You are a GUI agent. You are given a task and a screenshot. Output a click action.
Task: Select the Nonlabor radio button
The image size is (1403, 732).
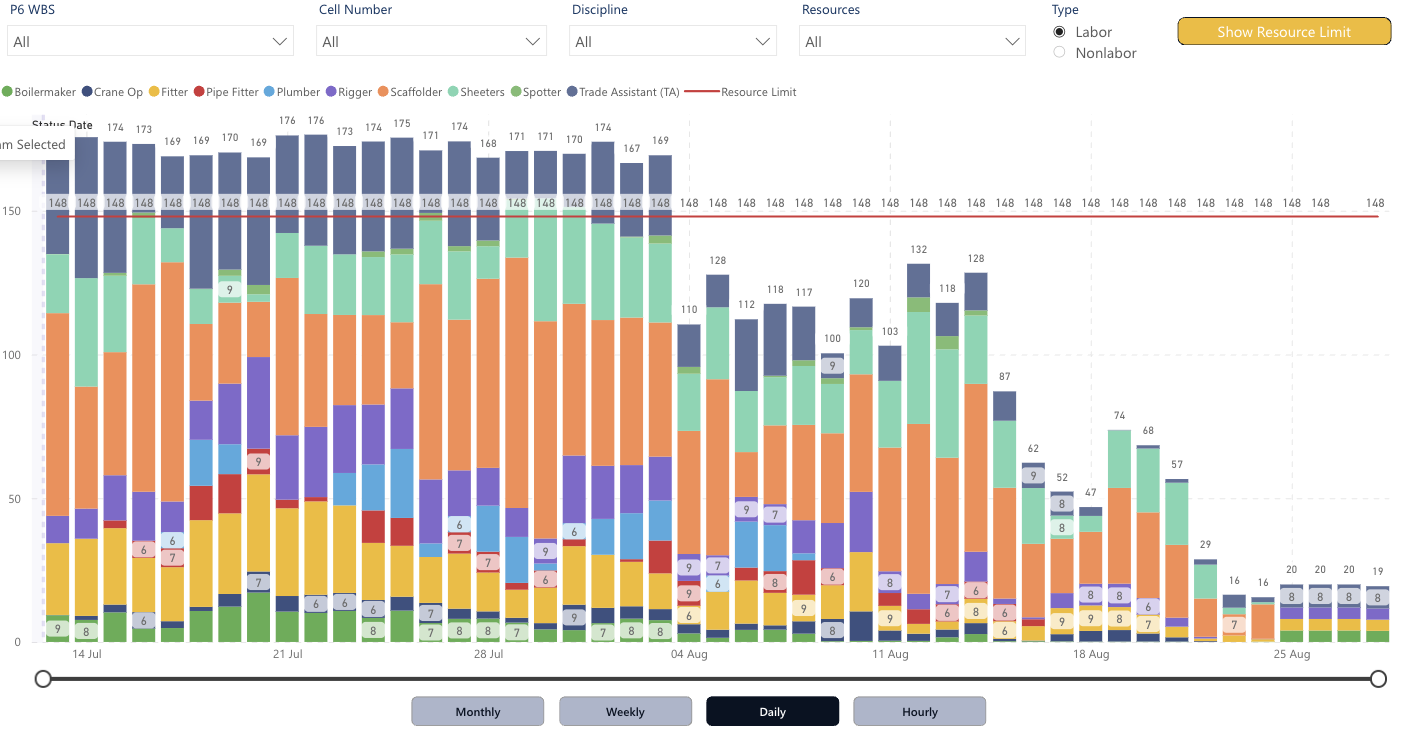point(1060,53)
